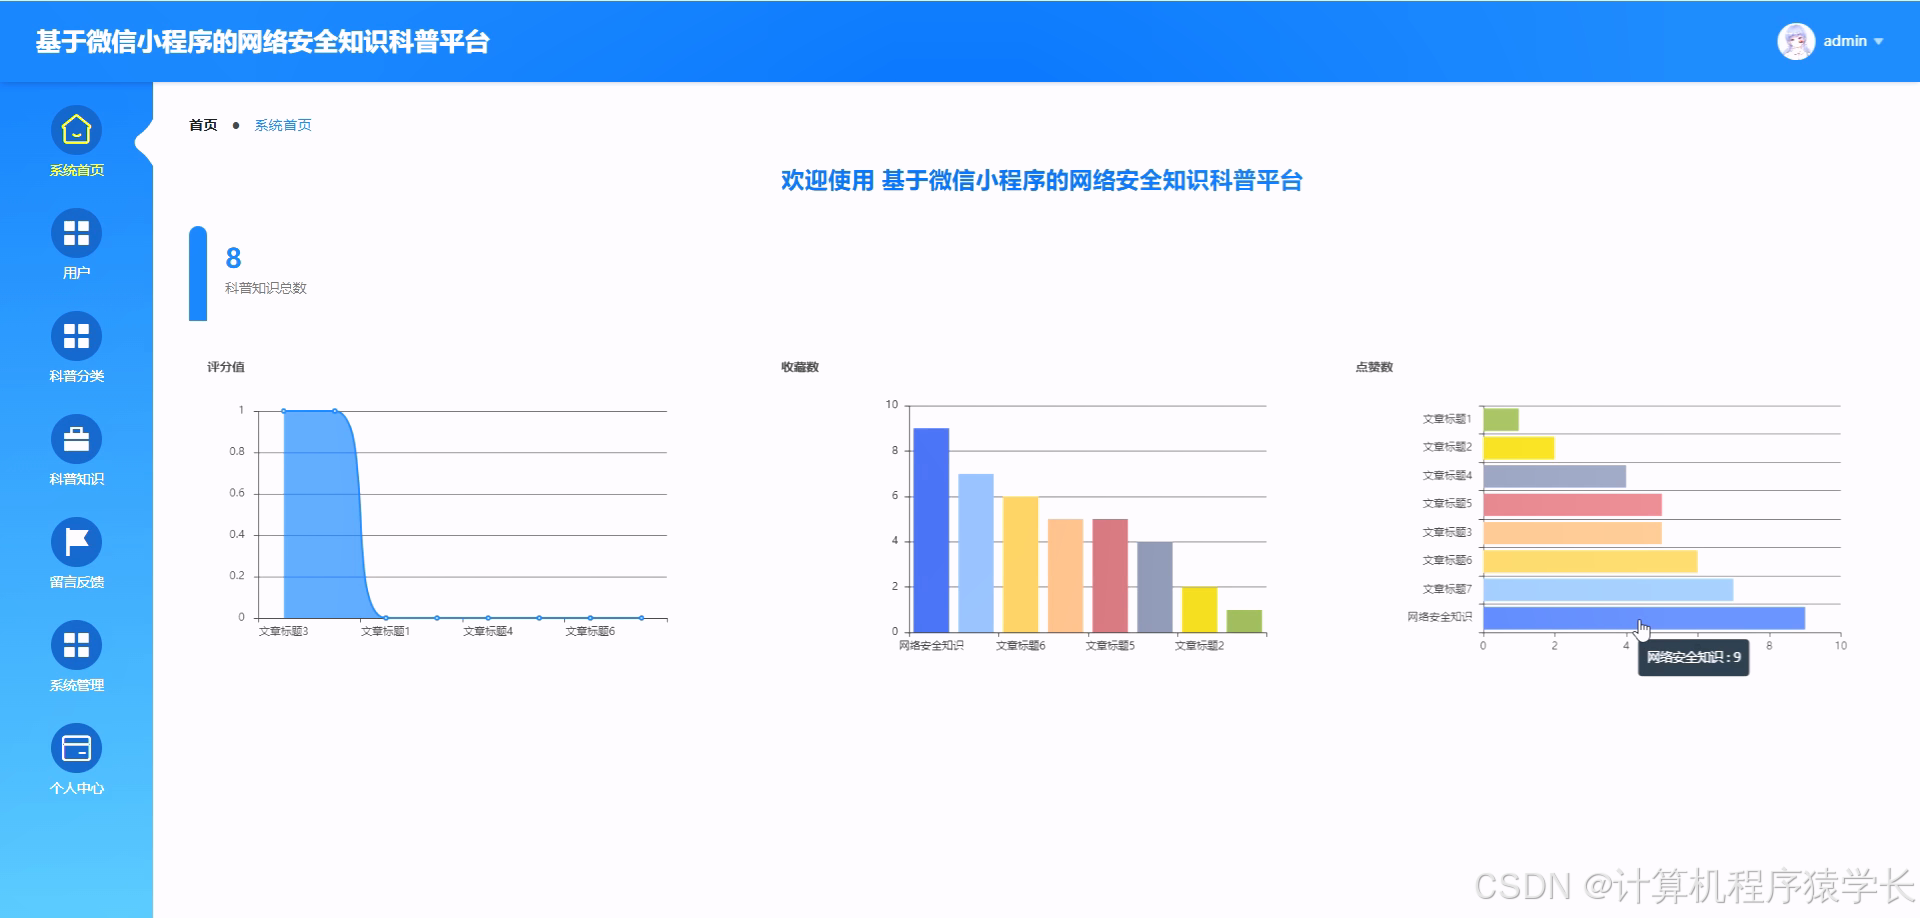Click the yellow 文章标题2 bar in likes chart
1920x918 pixels.
[x=1519, y=446]
